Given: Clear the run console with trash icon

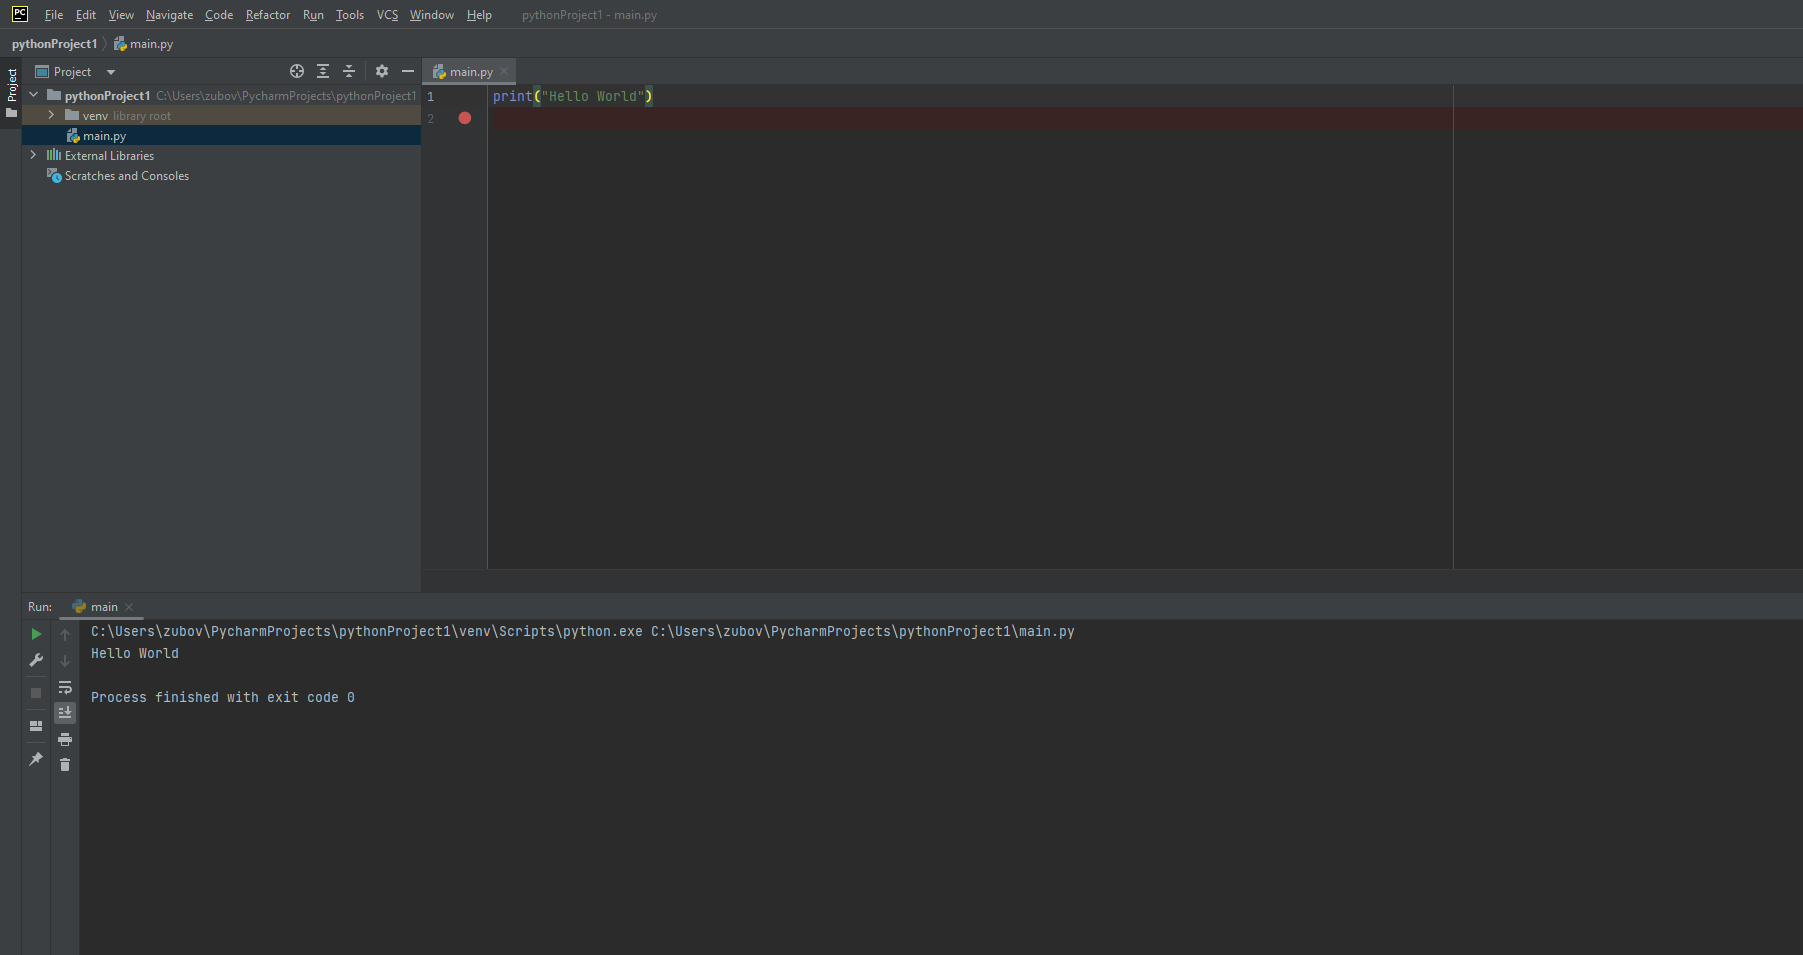Looking at the screenshot, I should coord(65,765).
